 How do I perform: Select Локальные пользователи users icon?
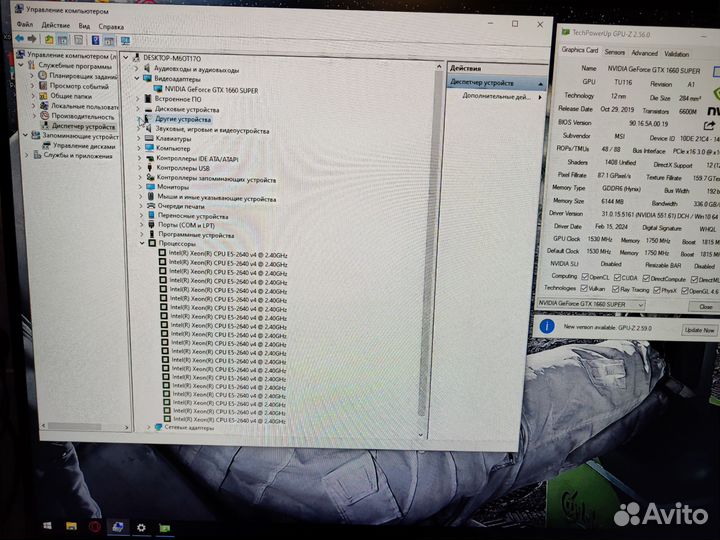click(45, 106)
